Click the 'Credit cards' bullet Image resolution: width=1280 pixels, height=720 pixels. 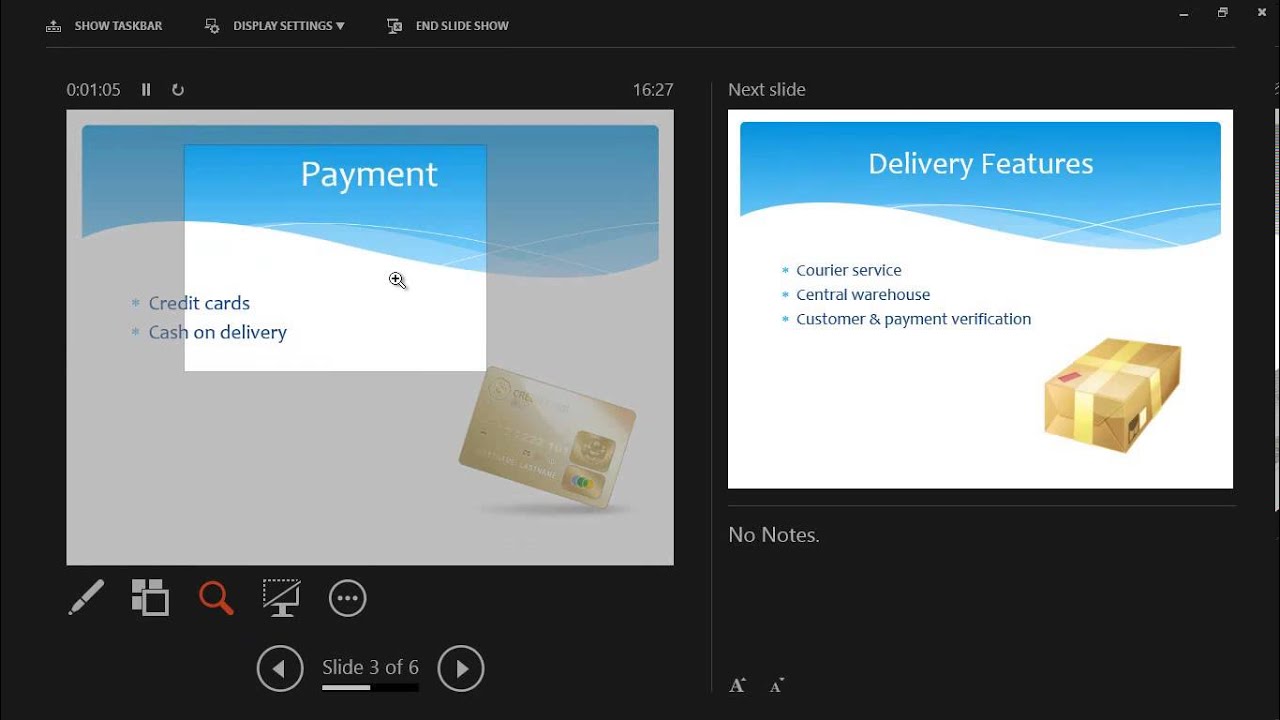[199, 303]
